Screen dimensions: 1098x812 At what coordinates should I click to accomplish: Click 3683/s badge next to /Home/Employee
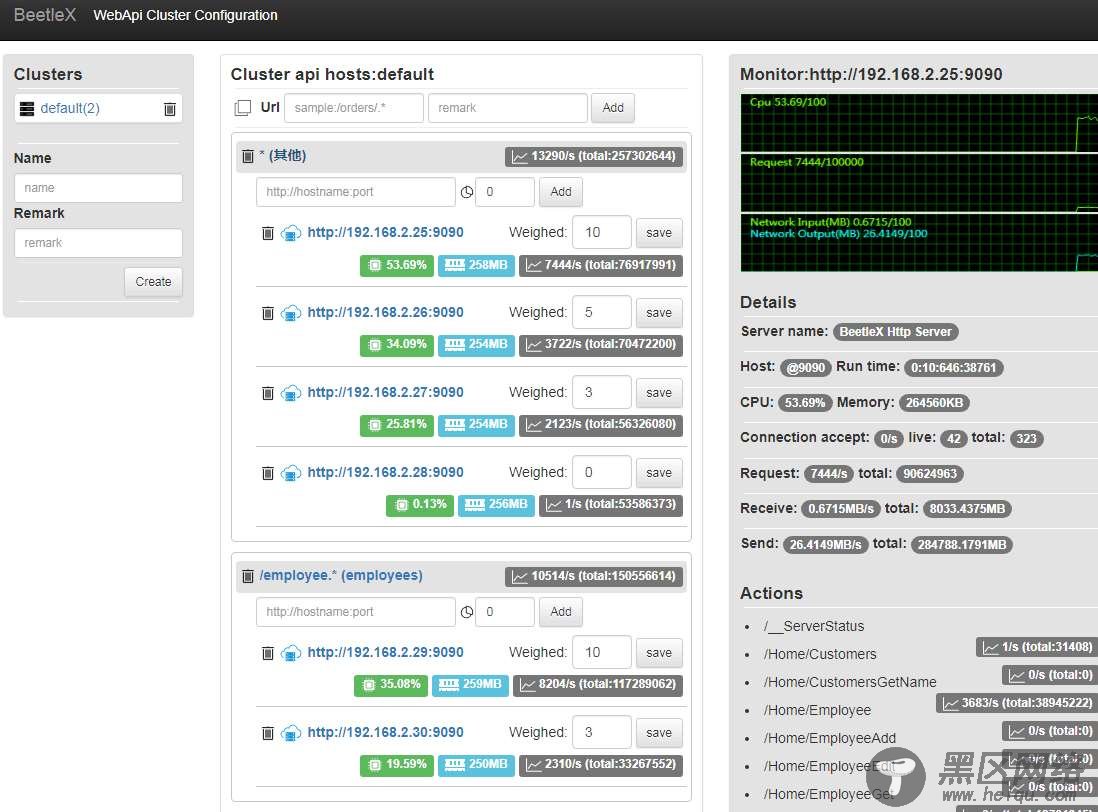pyautogui.click(x=1017, y=703)
